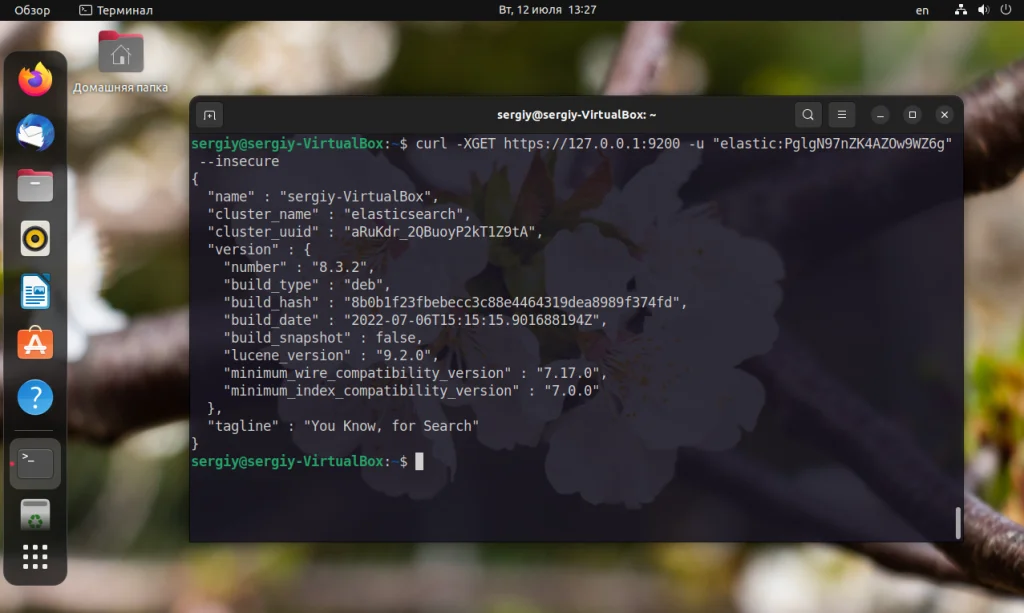
Task: Open LibreOffice Writer from the dock
Action: [x=34, y=291]
